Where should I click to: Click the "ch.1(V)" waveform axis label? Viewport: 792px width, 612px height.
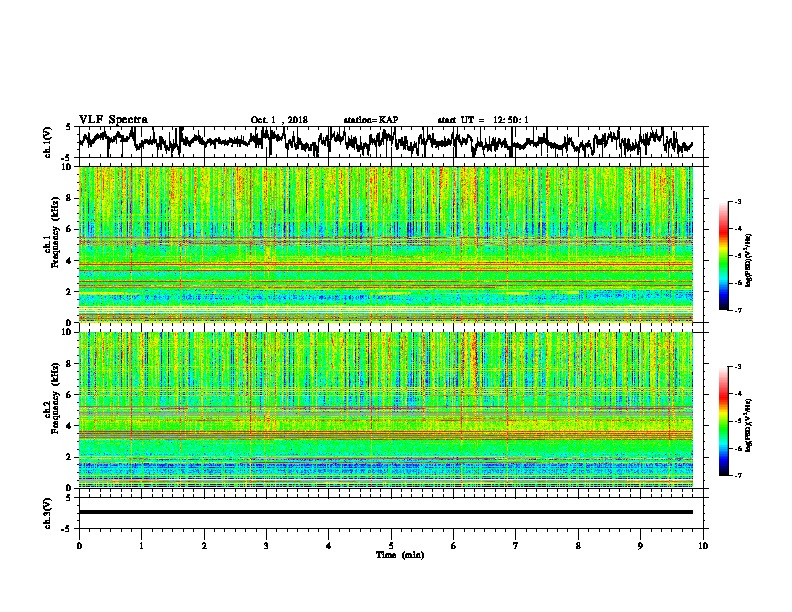(48, 142)
